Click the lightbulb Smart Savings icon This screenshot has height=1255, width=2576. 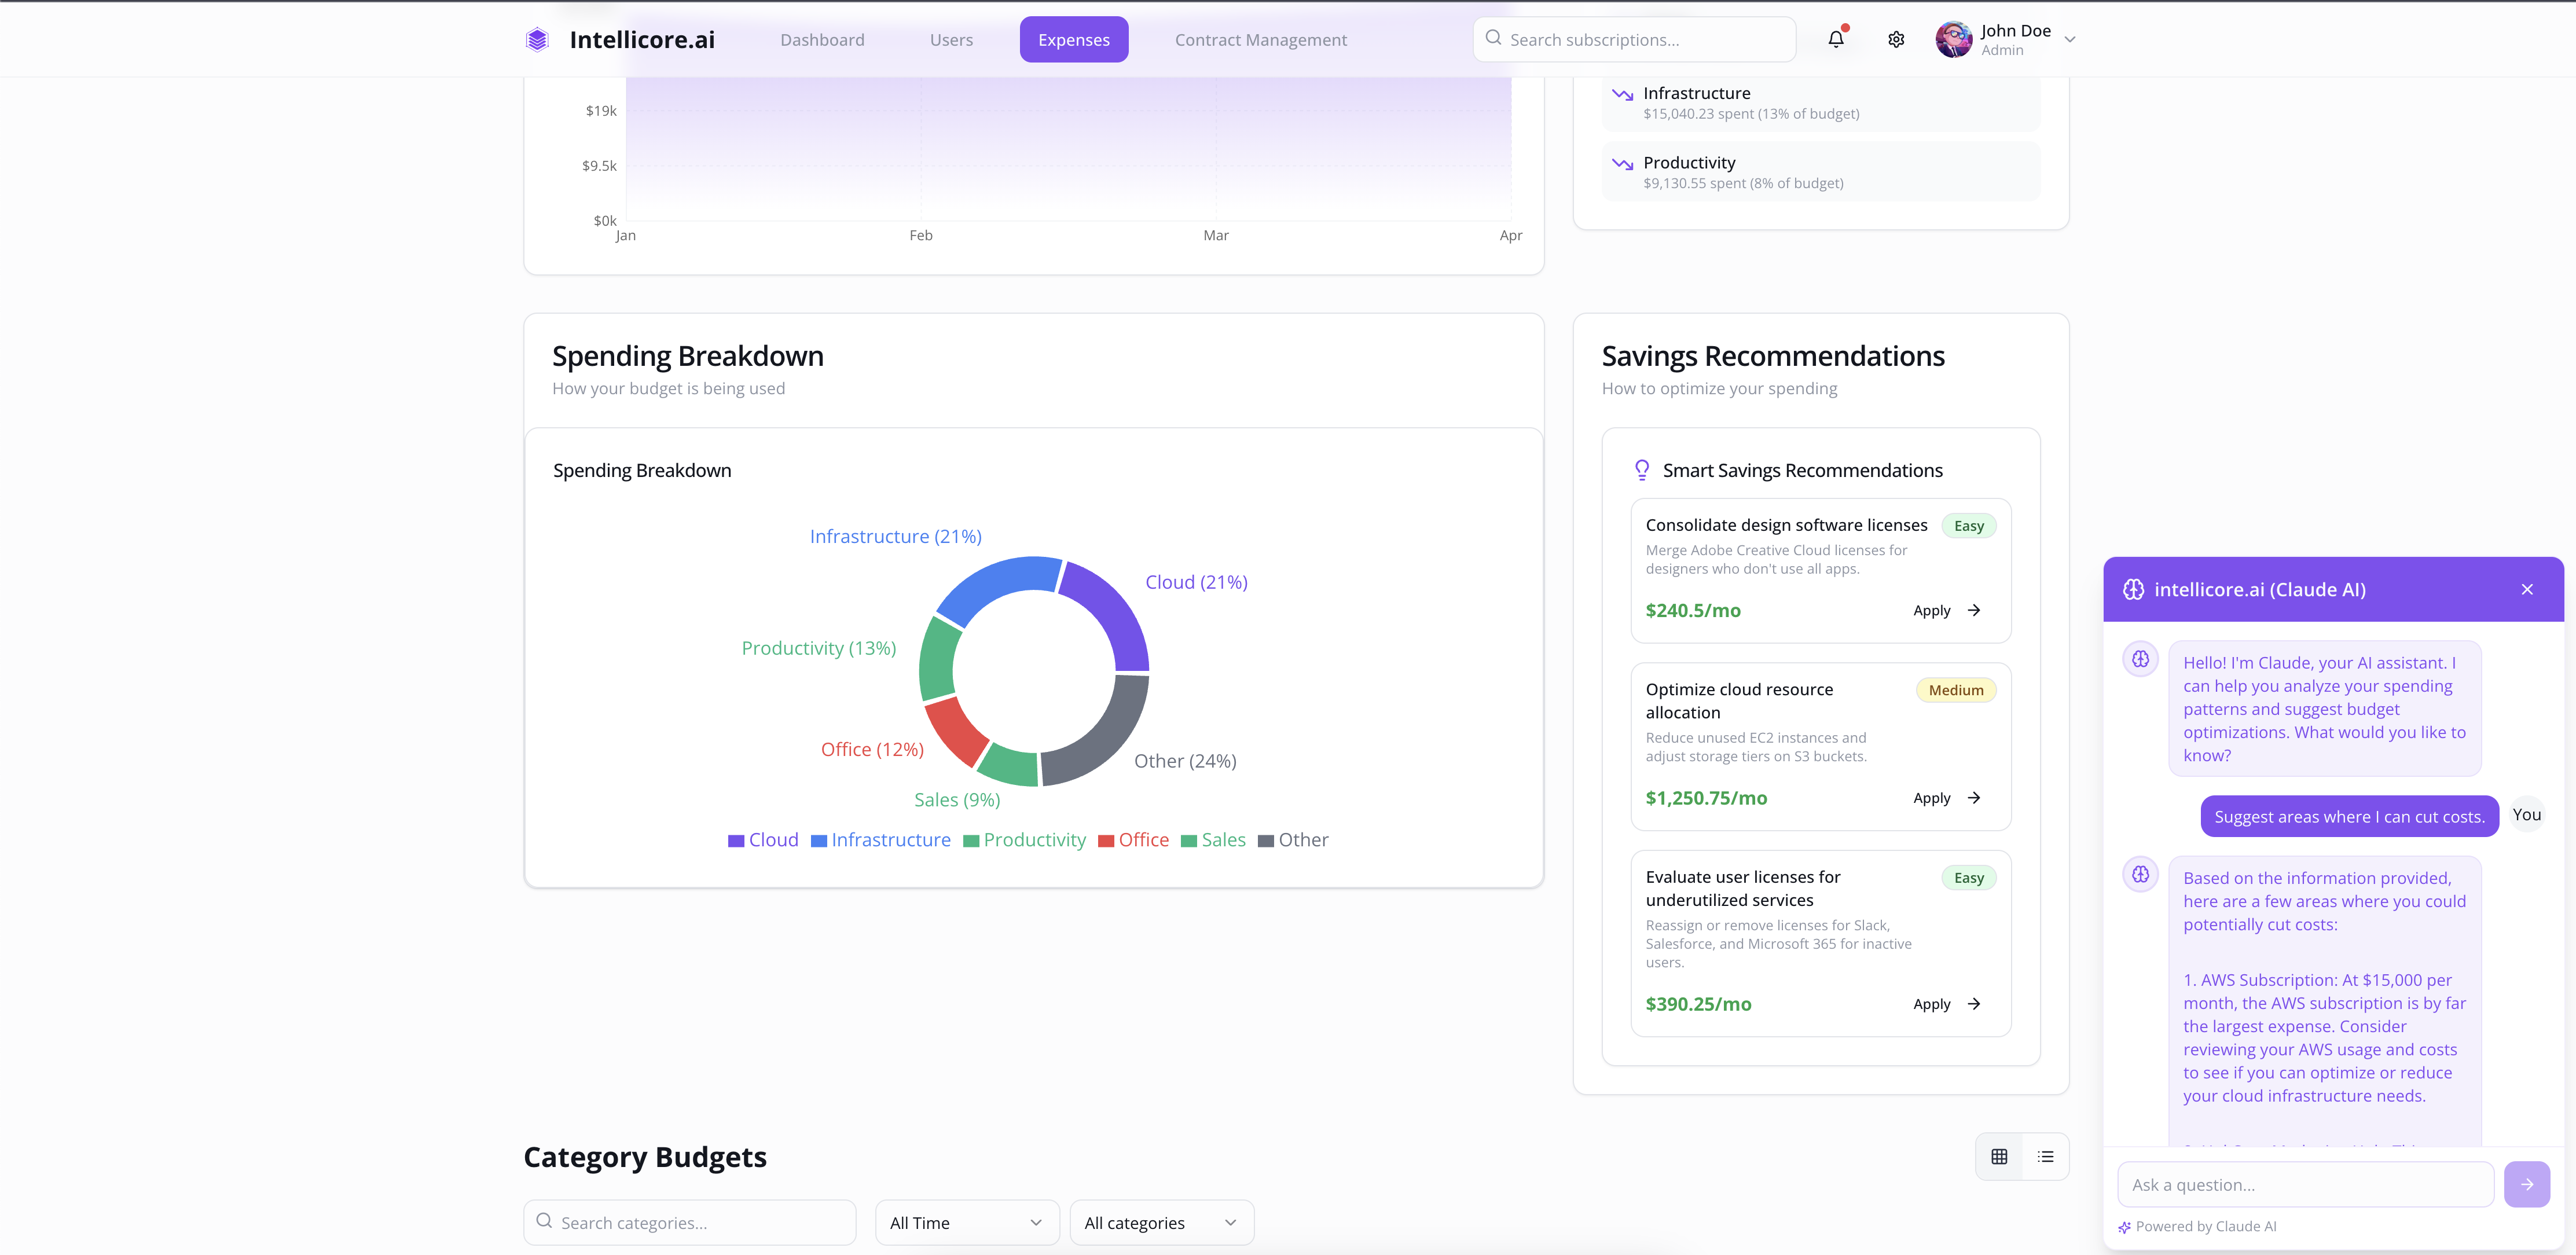coord(1641,470)
